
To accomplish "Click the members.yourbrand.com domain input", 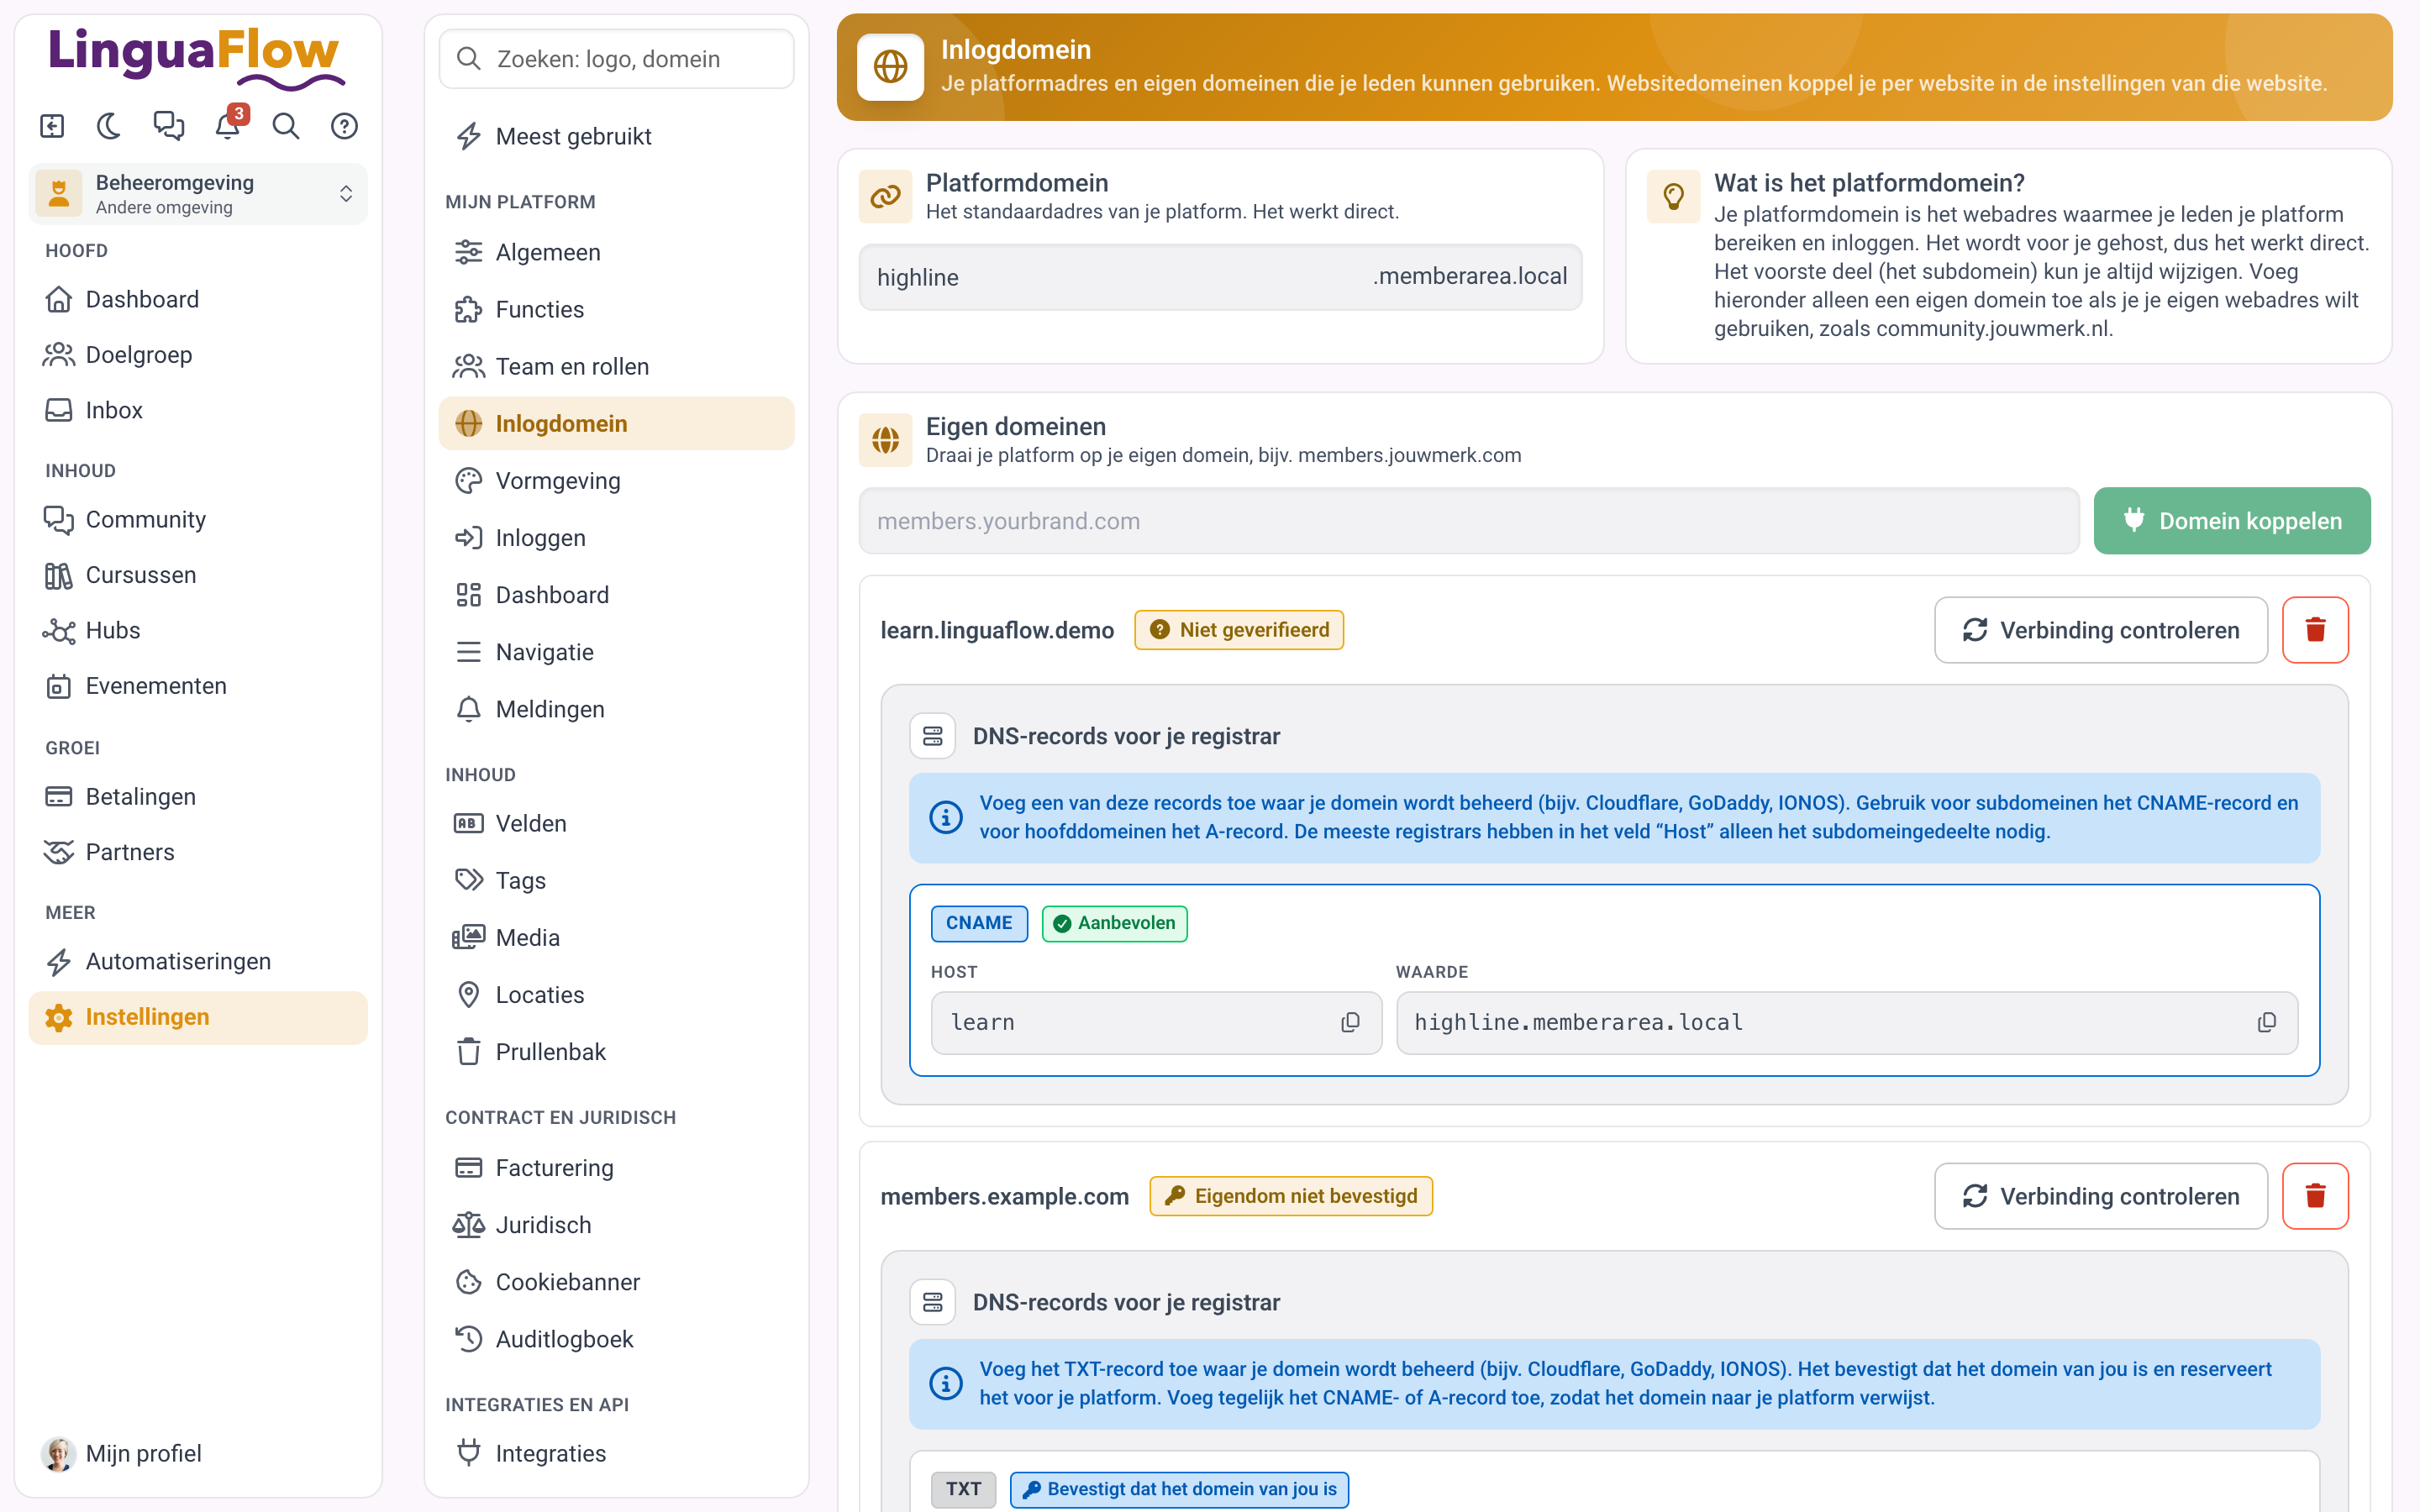I will 1469,521.
